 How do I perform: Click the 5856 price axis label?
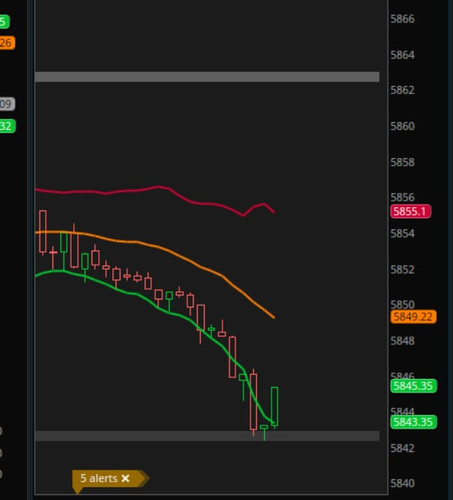pos(403,197)
